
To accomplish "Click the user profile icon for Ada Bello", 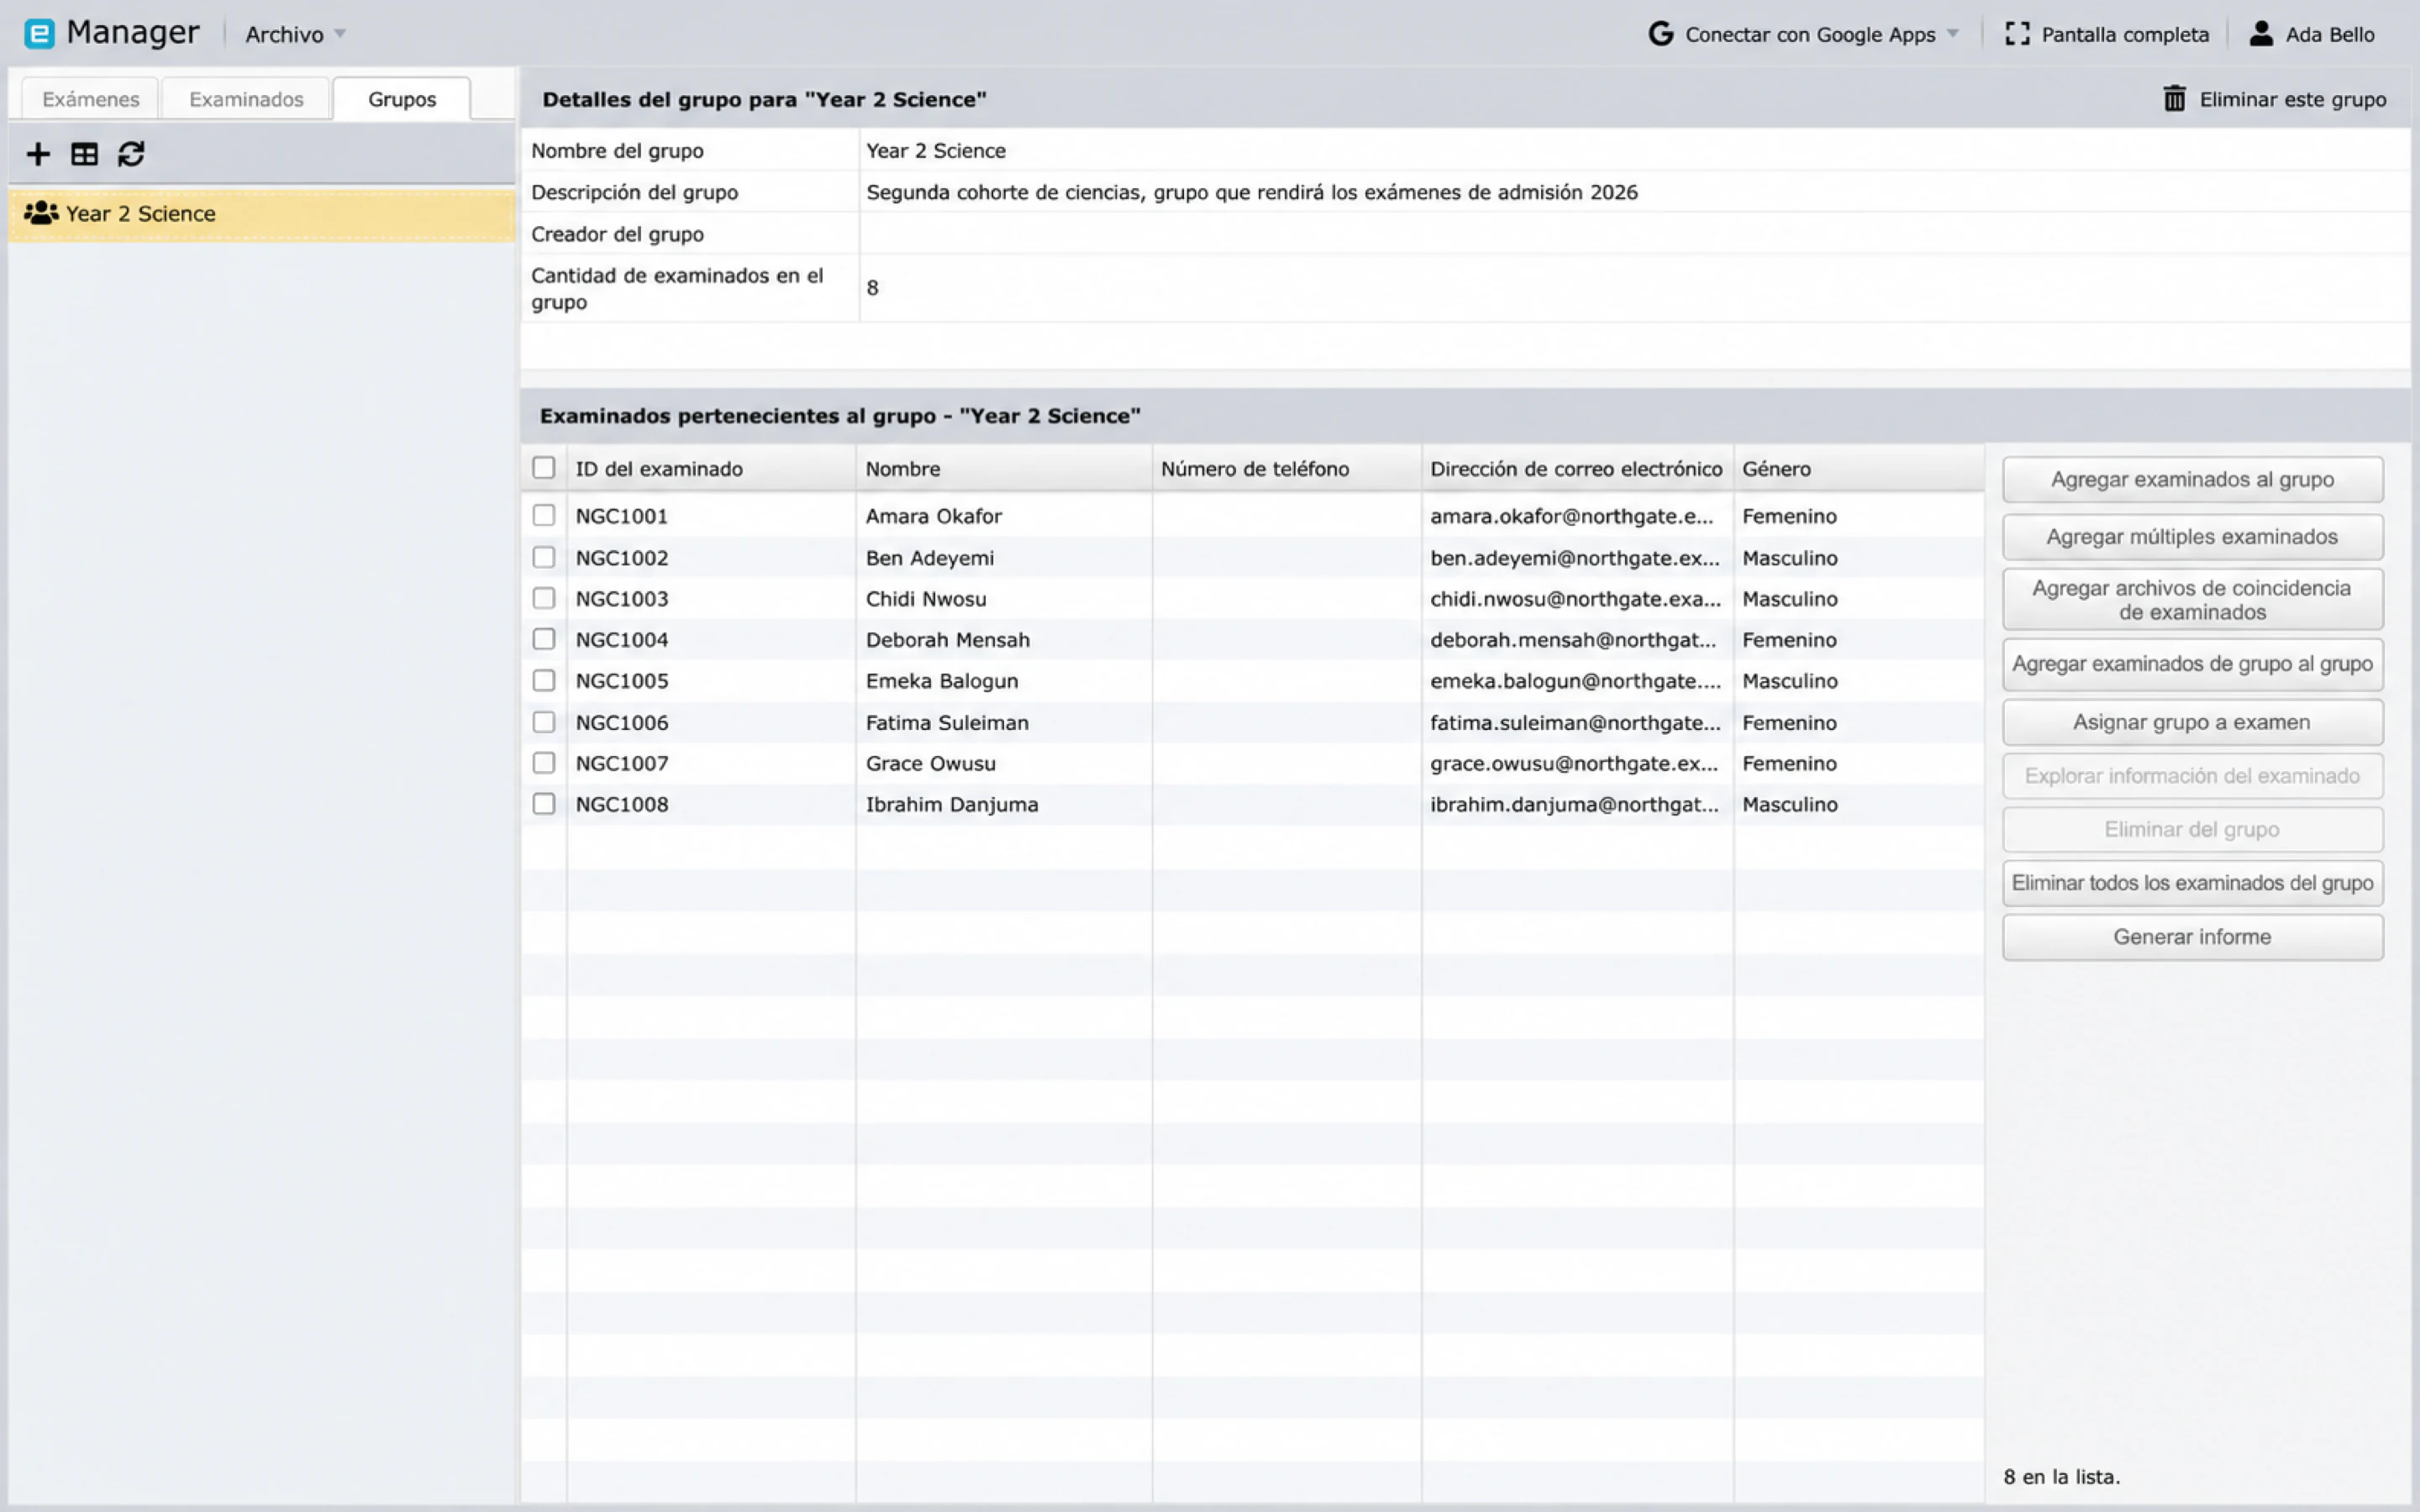I will 2260,34.
